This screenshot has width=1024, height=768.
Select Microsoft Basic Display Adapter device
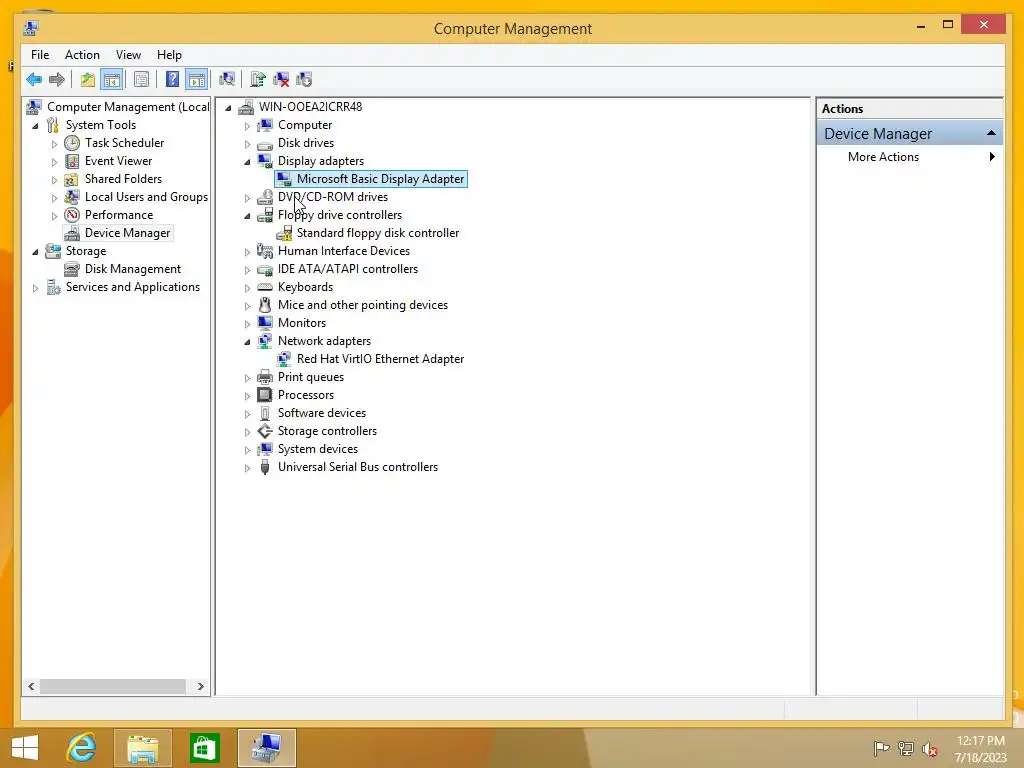point(380,179)
